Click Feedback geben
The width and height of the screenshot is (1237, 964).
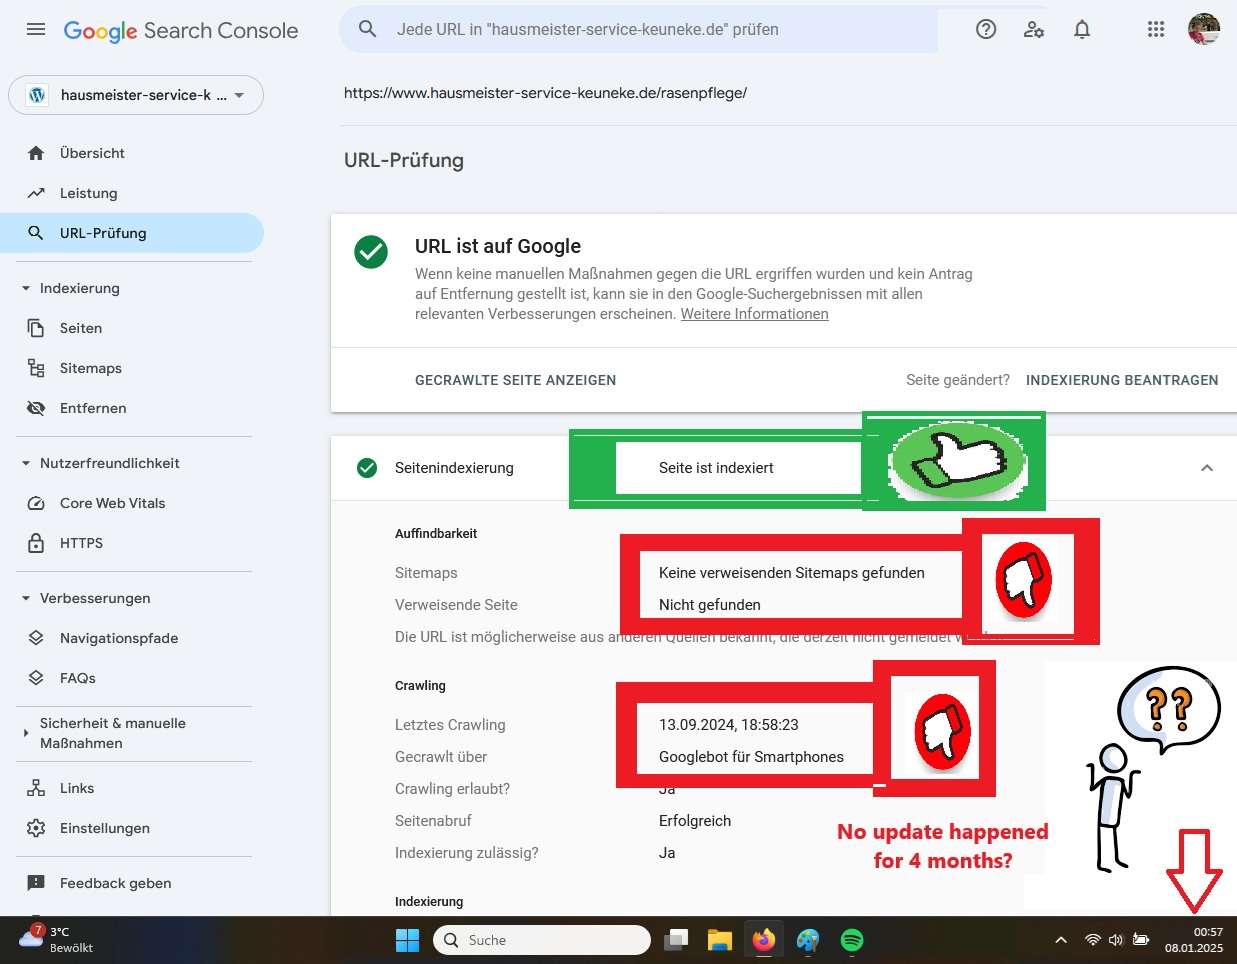point(132,883)
